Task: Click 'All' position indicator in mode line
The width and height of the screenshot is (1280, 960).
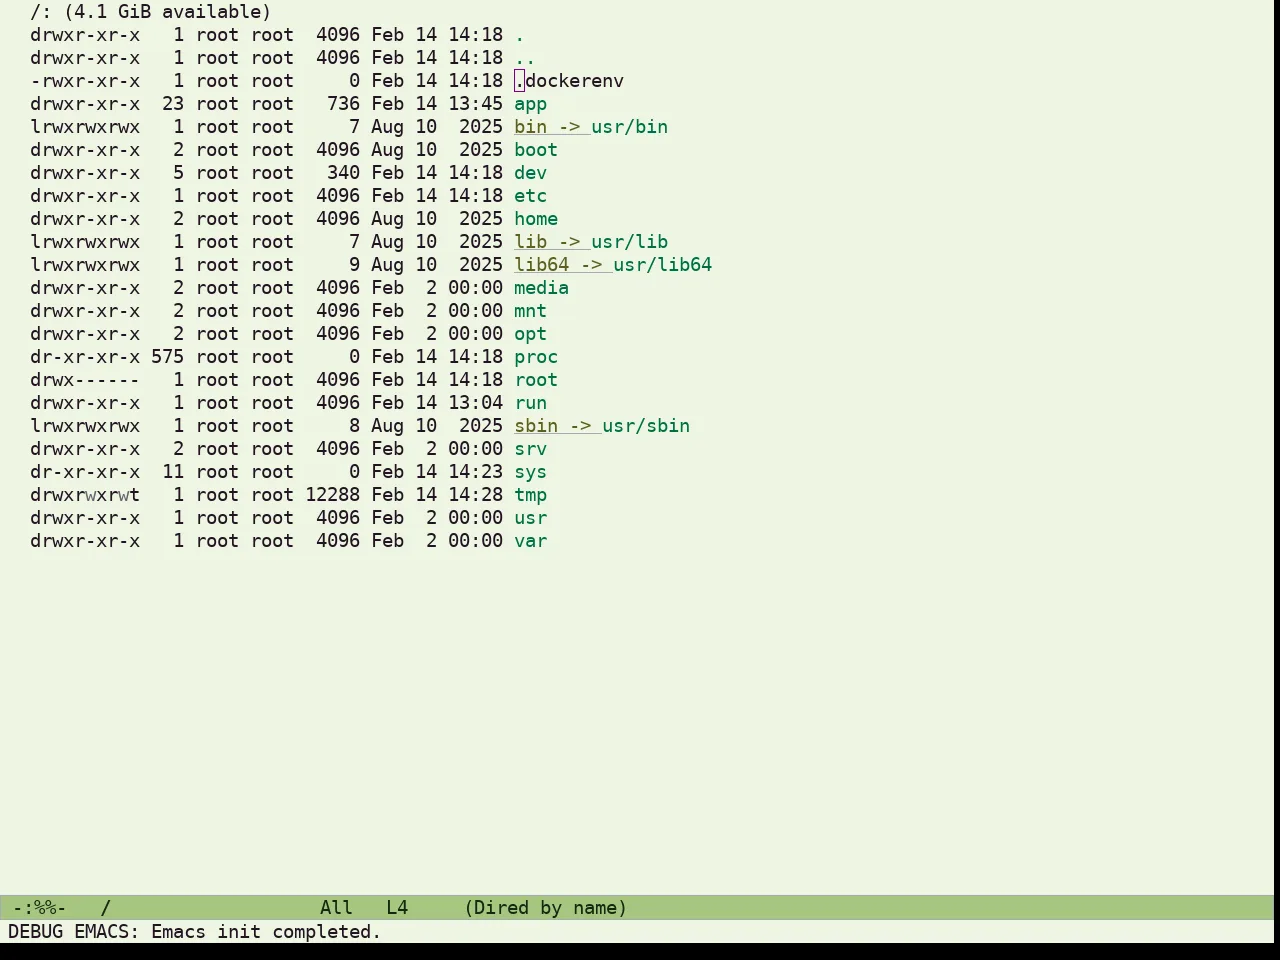Action: tap(337, 908)
